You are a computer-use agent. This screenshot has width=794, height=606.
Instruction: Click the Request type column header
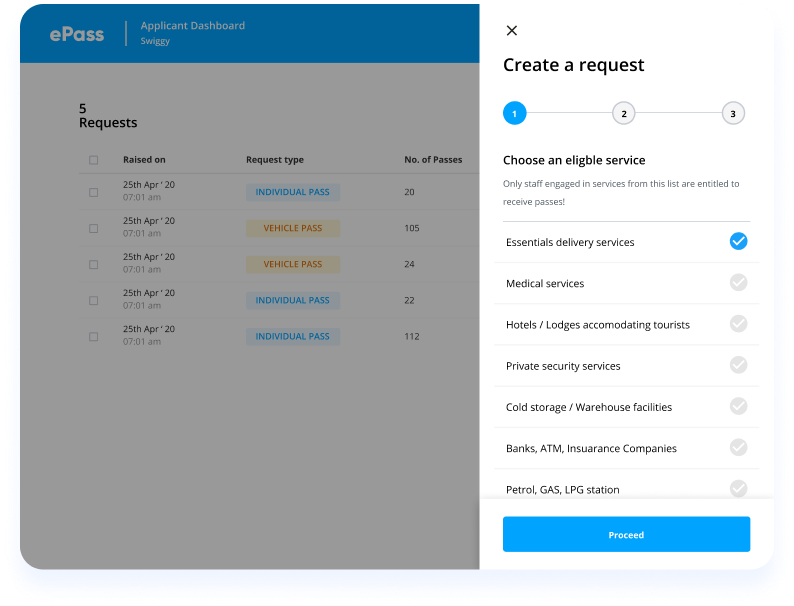tap(274, 160)
